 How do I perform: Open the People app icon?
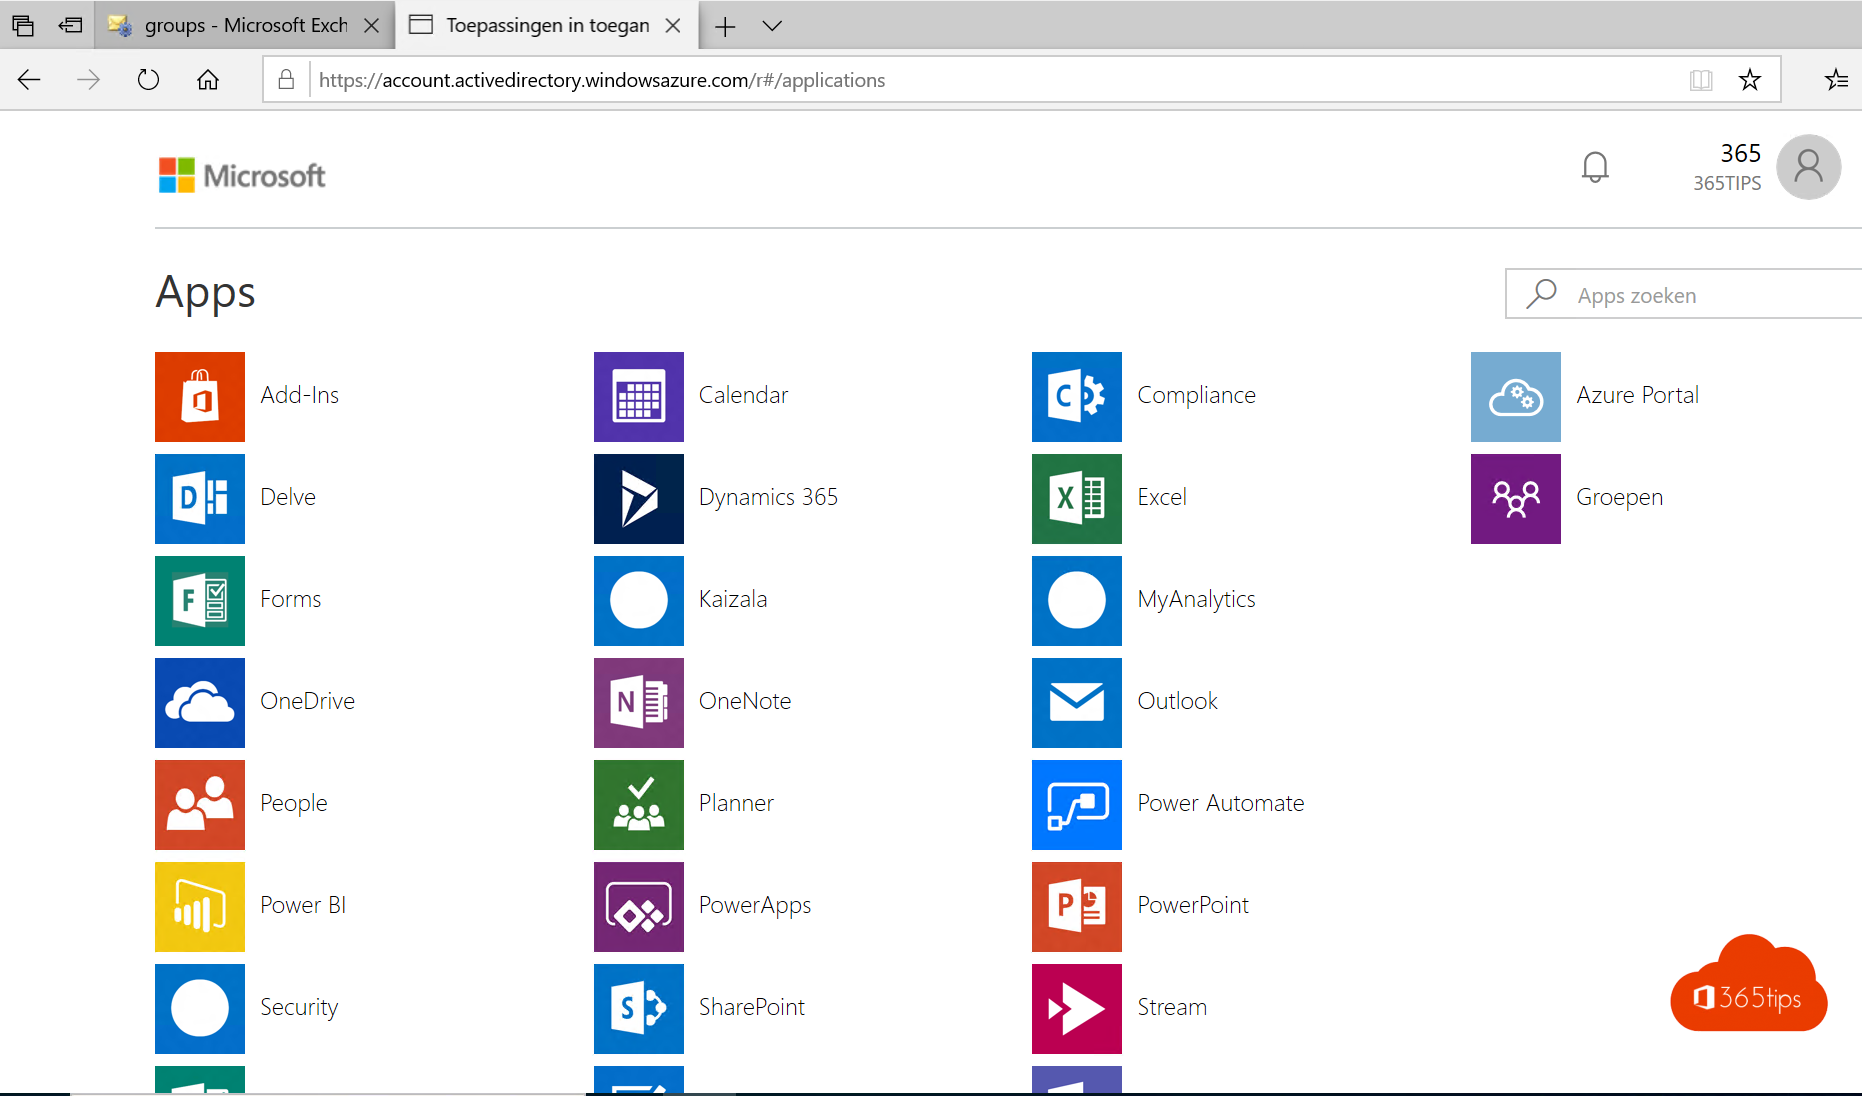coord(200,805)
